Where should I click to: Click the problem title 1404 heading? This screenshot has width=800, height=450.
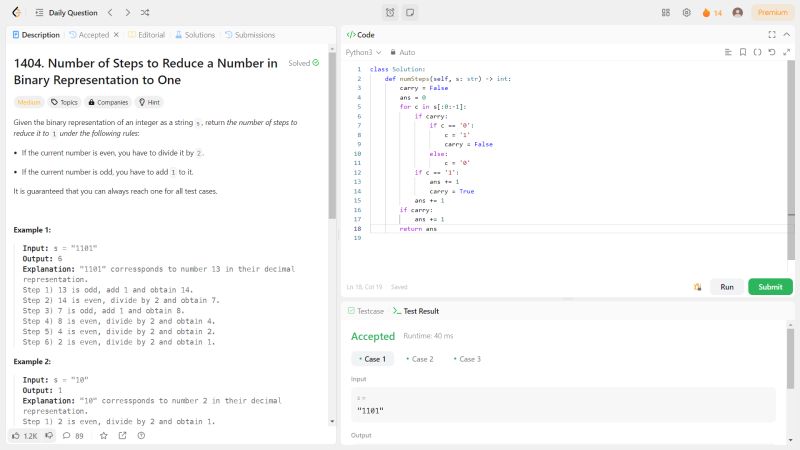point(146,71)
